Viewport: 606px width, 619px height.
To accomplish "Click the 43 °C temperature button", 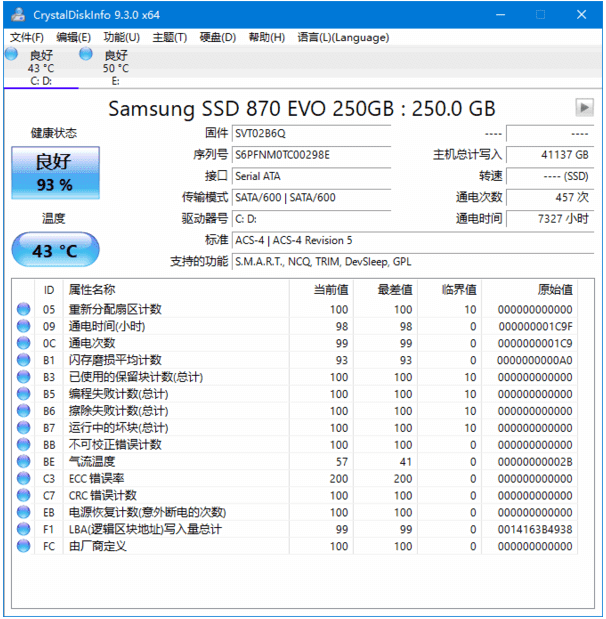I will click(x=54, y=251).
